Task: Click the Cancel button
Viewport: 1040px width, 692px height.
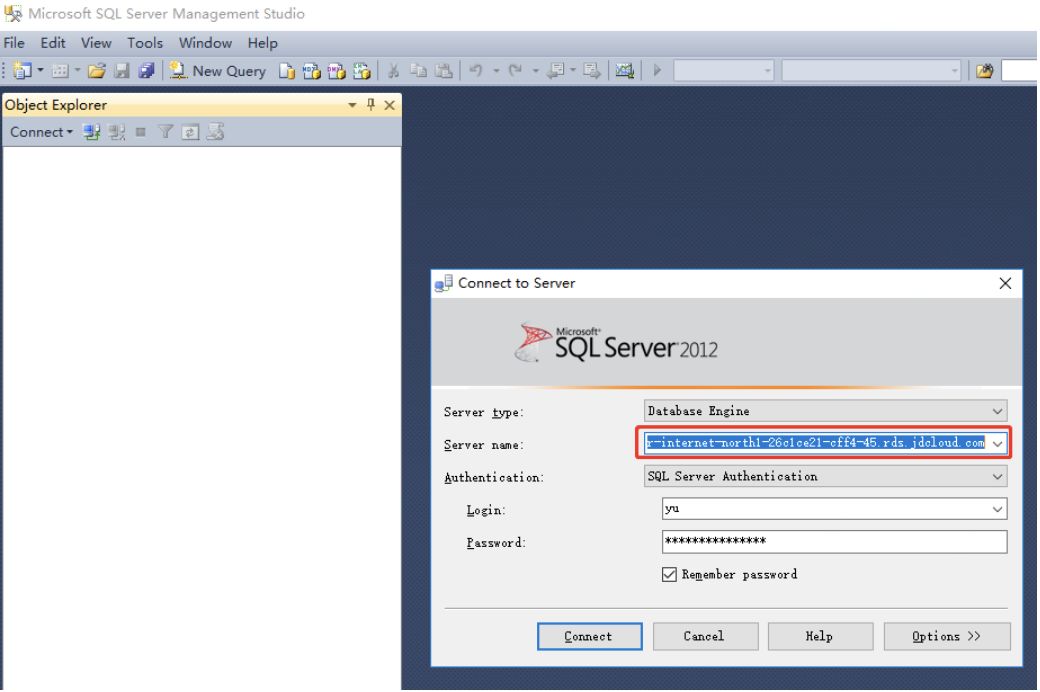Action: [705, 636]
